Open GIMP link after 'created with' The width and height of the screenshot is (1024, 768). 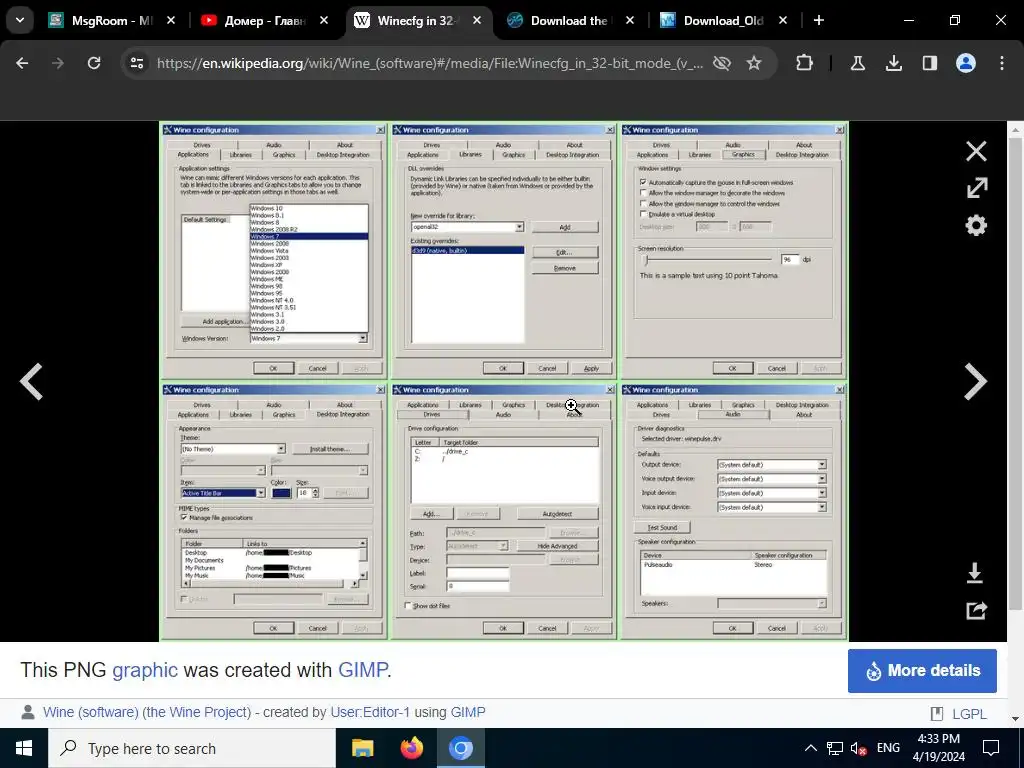point(362,670)
